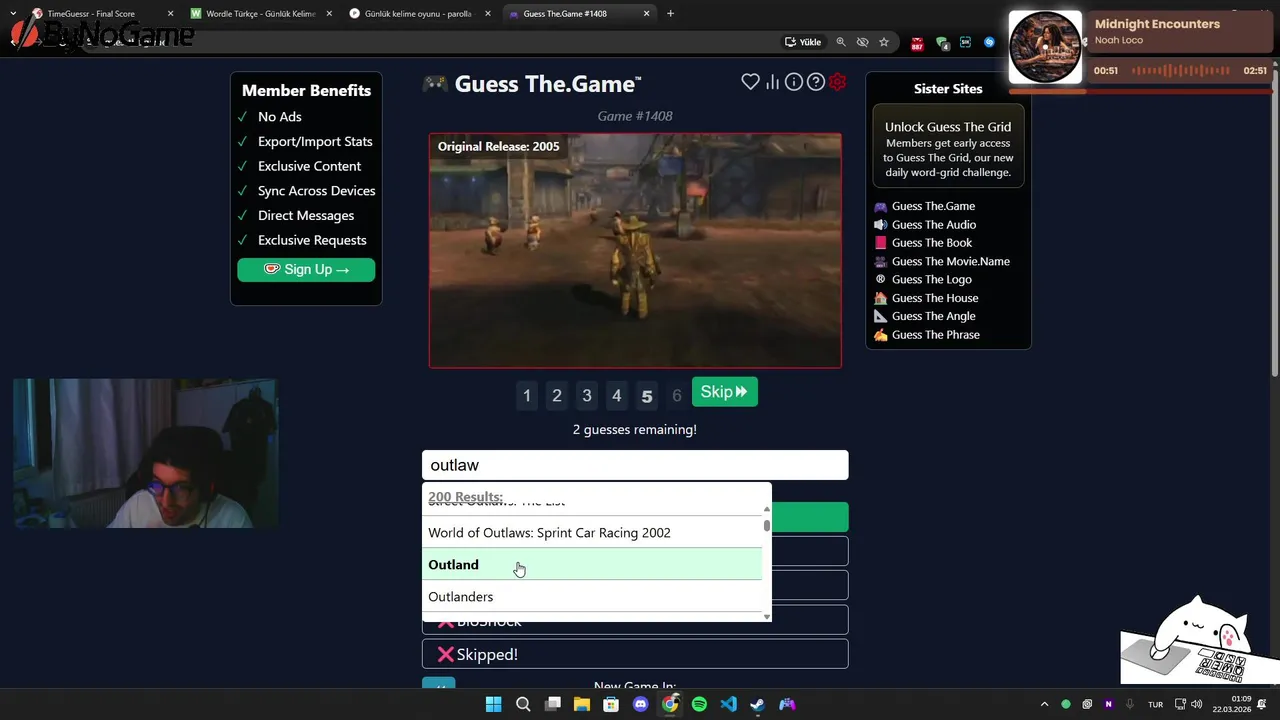Screen dimensions: 1280x720
Task: Click the results list down scroll arrow
Action: pyautogui.click(x=767, y=617)
